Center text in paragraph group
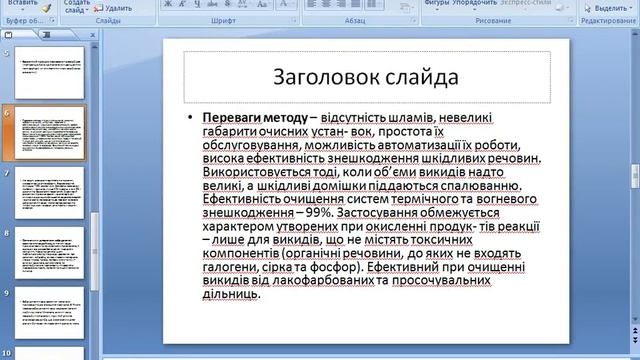The image size is (640, 360). (x=326, y=4)
